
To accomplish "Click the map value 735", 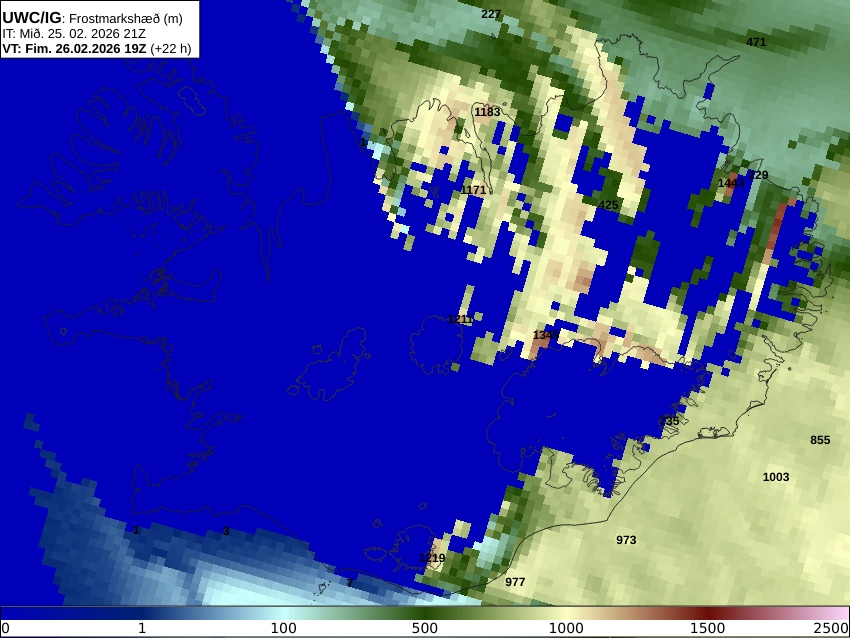I will (x=670, y=421).
